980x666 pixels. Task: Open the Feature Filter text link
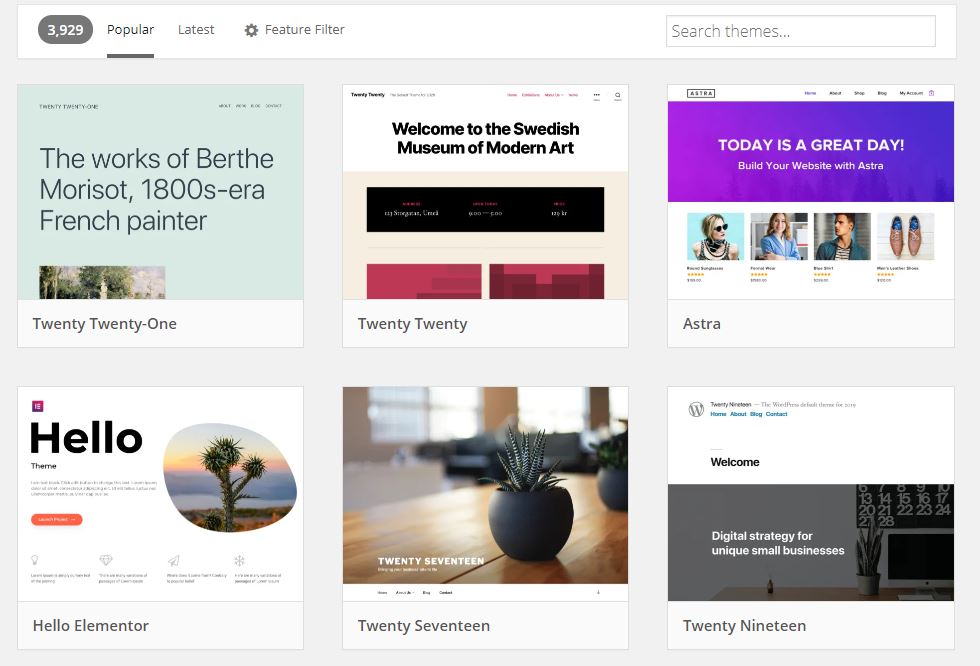click(304, 29)
